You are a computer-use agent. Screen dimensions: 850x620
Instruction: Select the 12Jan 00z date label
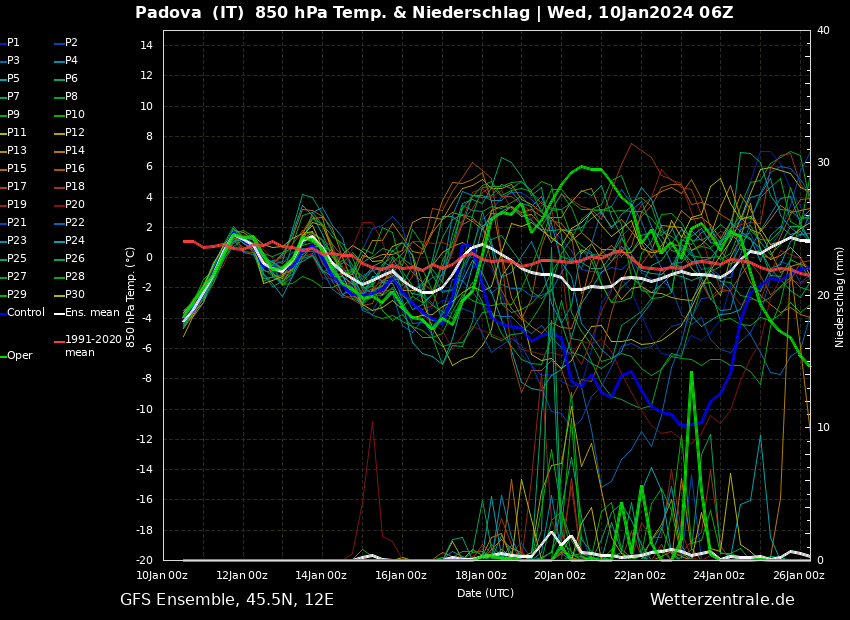[242, 576]
